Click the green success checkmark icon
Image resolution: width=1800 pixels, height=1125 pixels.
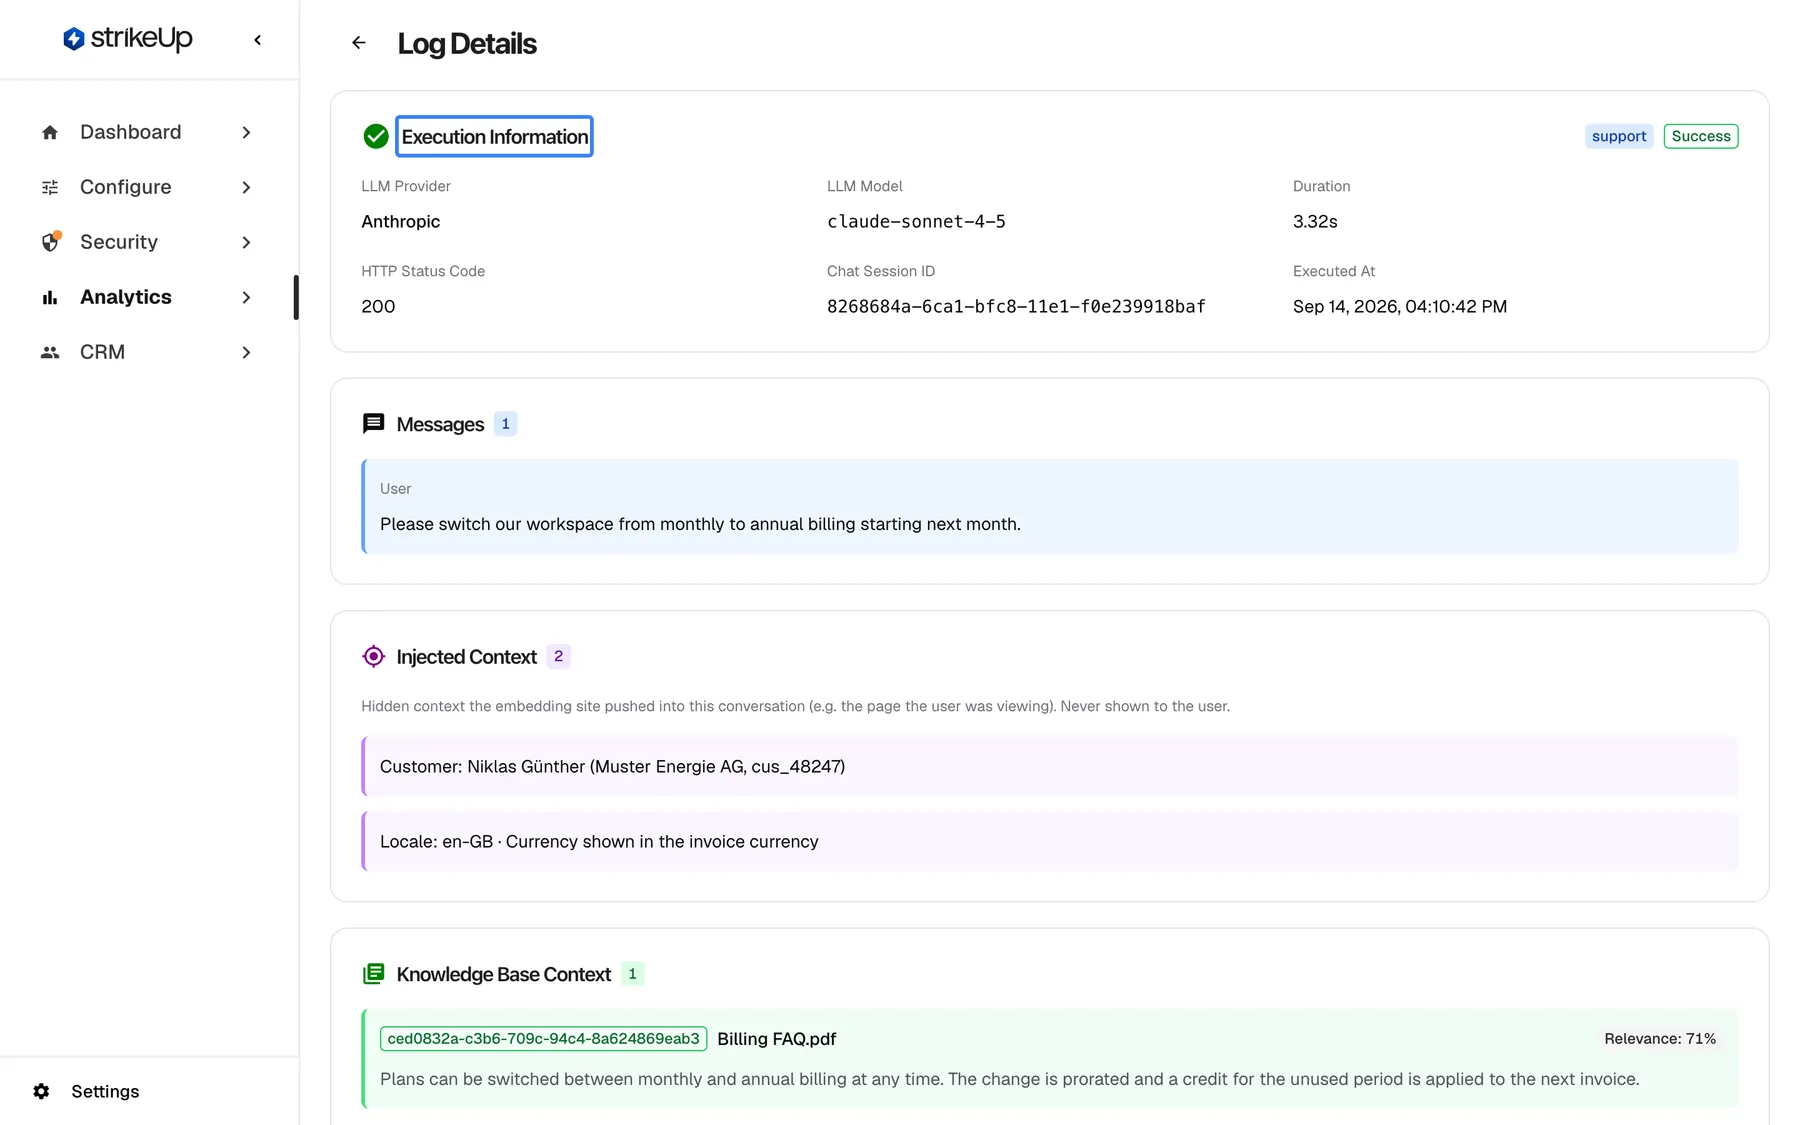point(376,136)
